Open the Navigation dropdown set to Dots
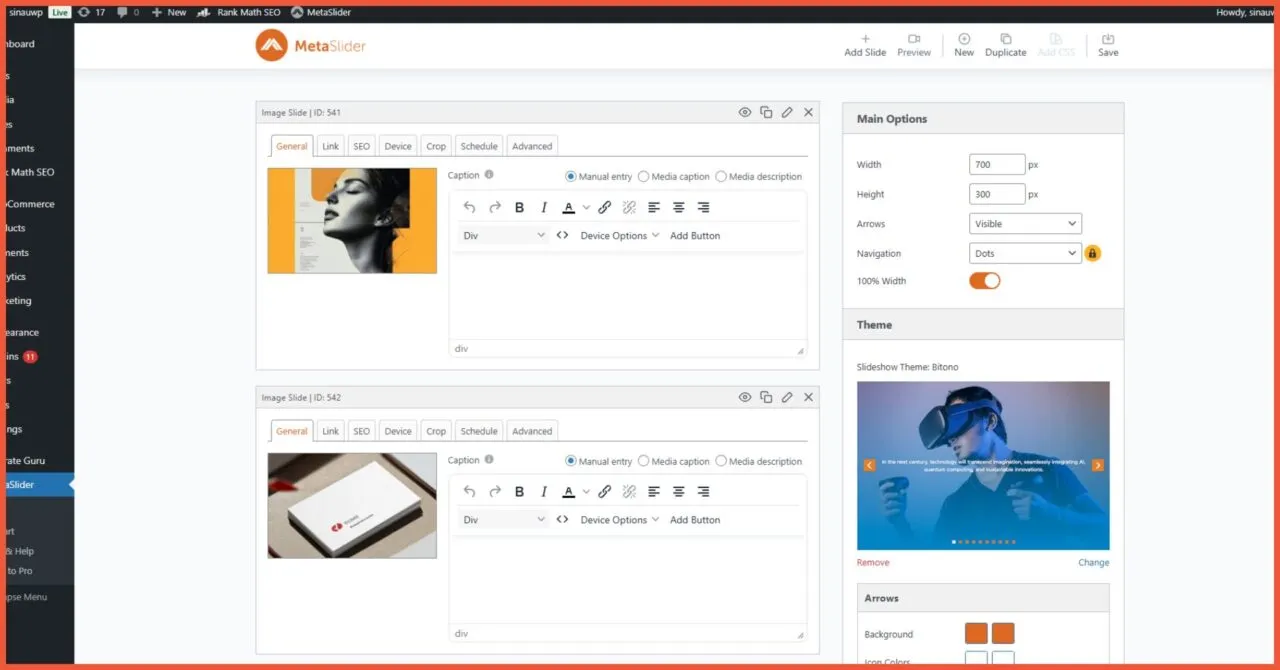 (x=1025, y=254)
